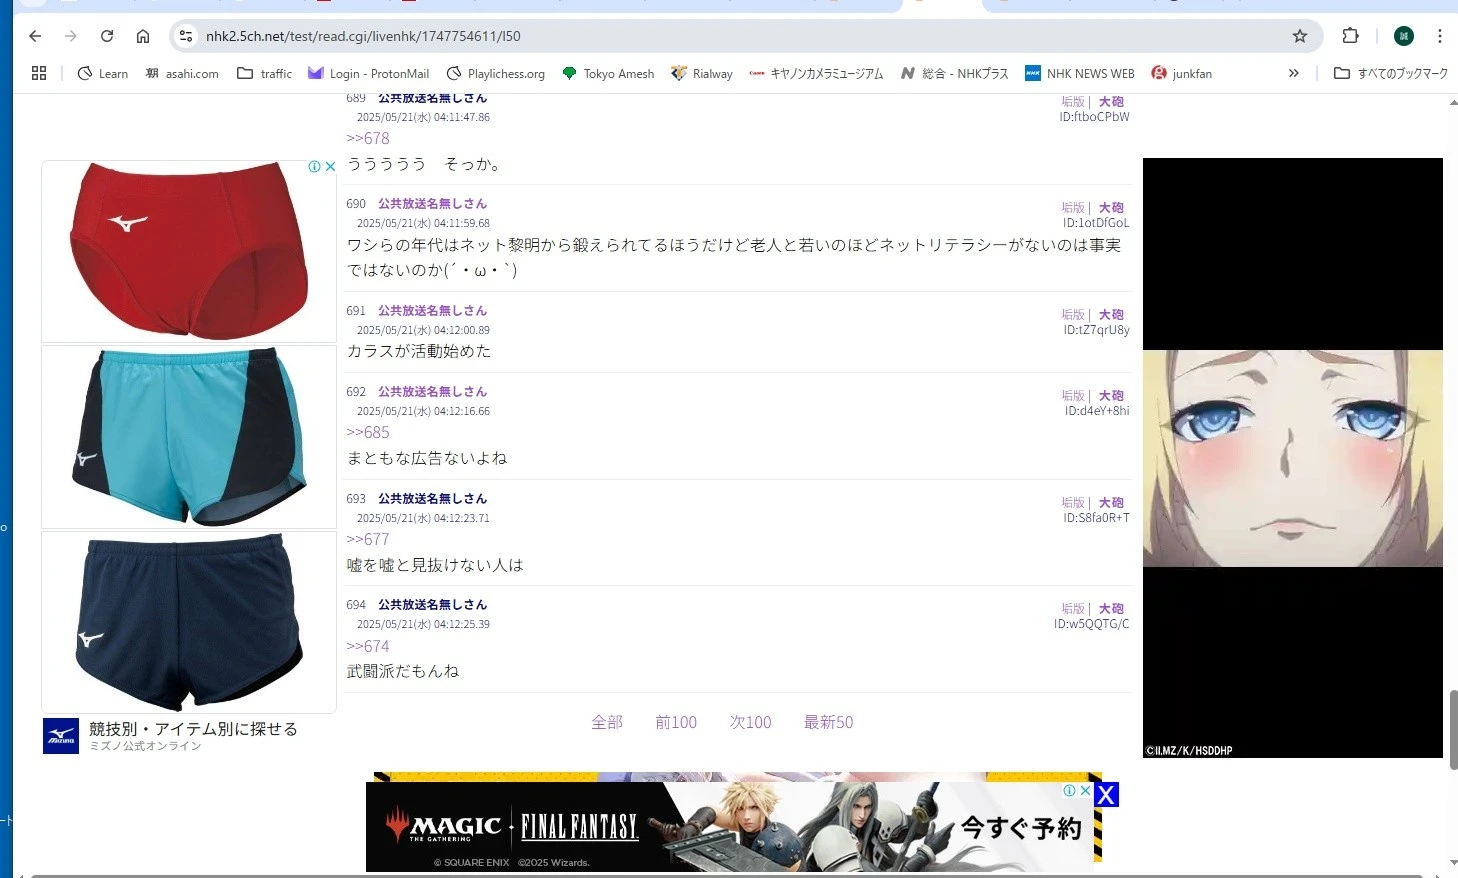Open the 総合 - NHKプラス bookmark

[955, 74]
